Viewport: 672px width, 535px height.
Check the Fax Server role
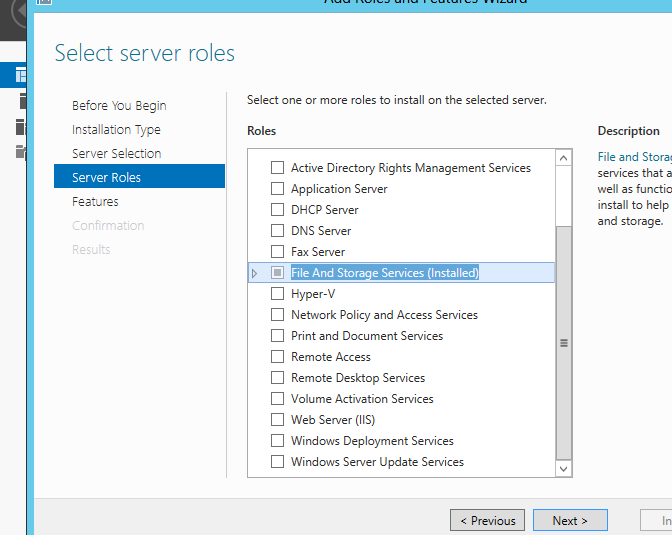(277, 252)
